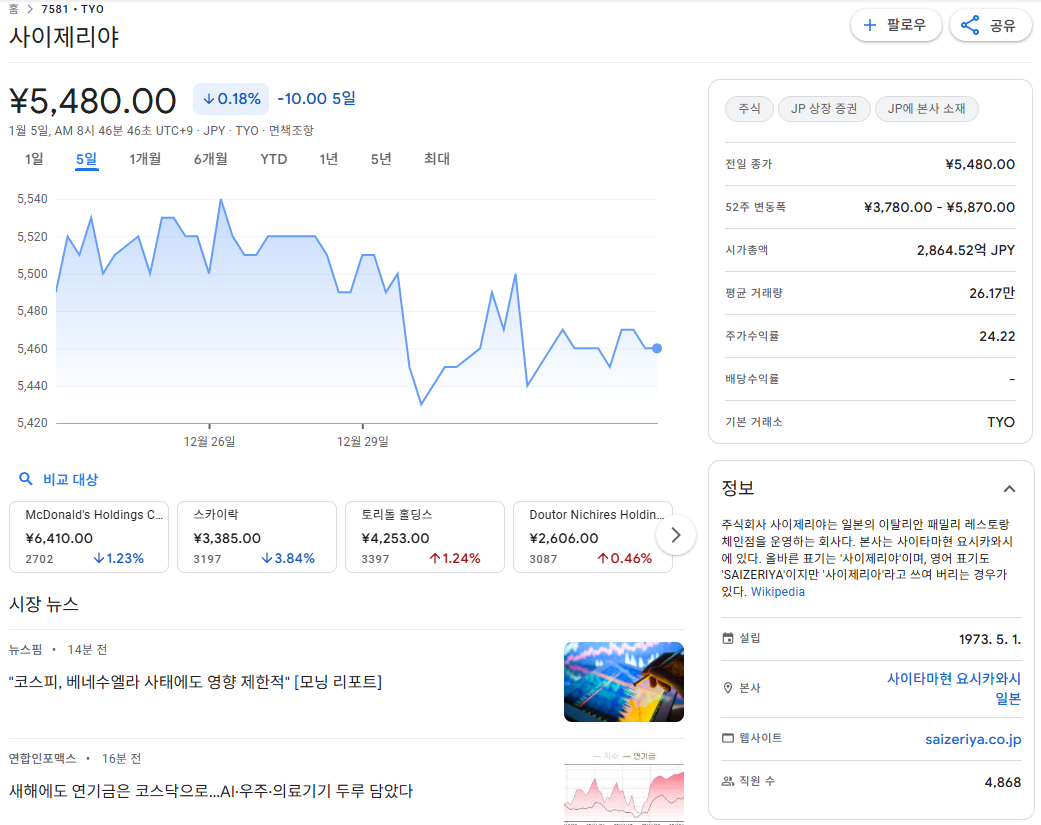Click the plus icon in 팔로우 button
This screenshot has width=1041, height=825.
point(869,25)
